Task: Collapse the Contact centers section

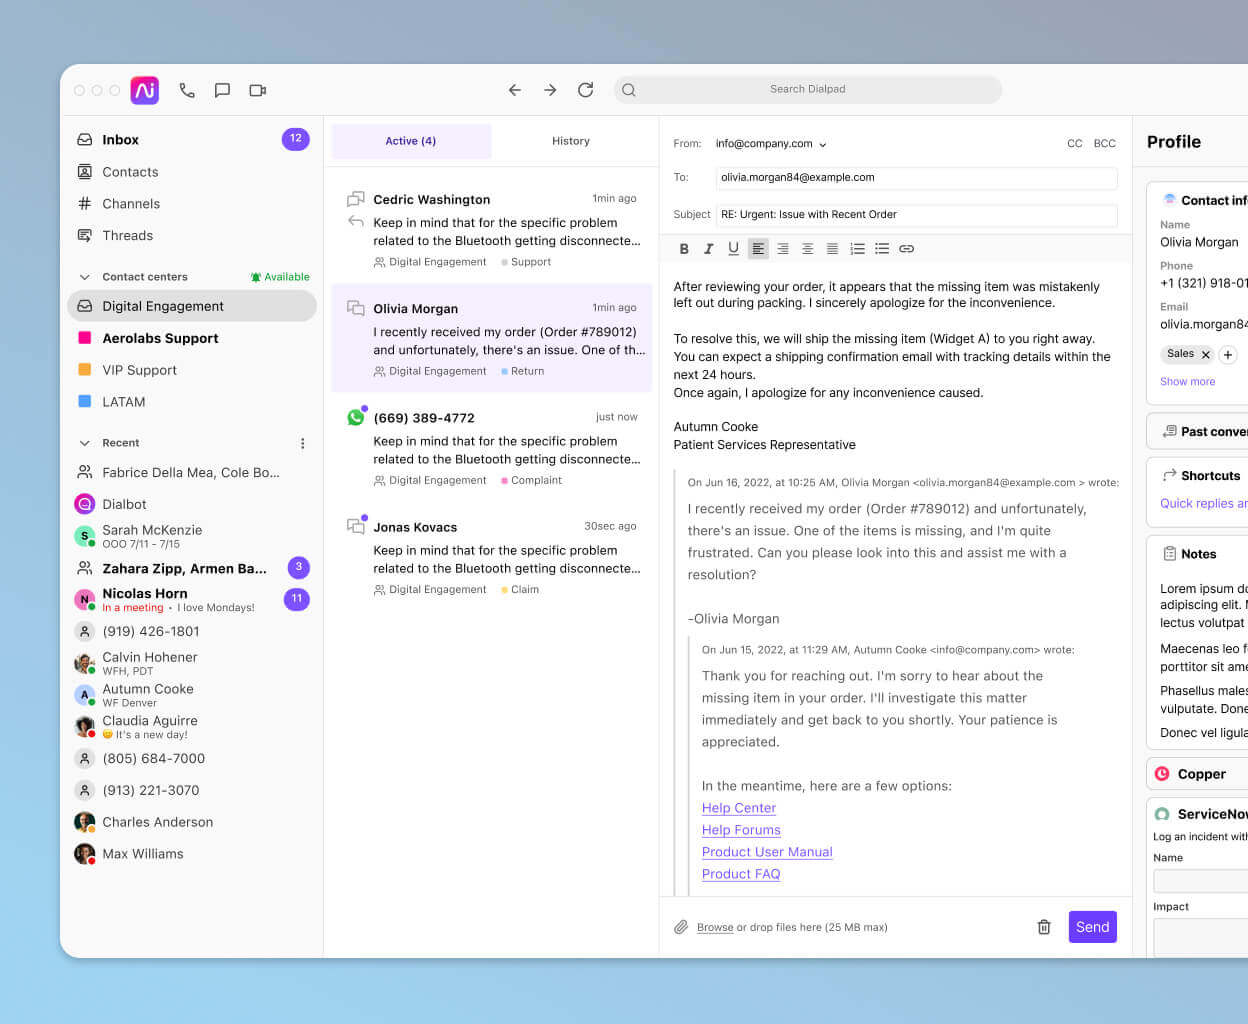Action: tap(85, 276)
